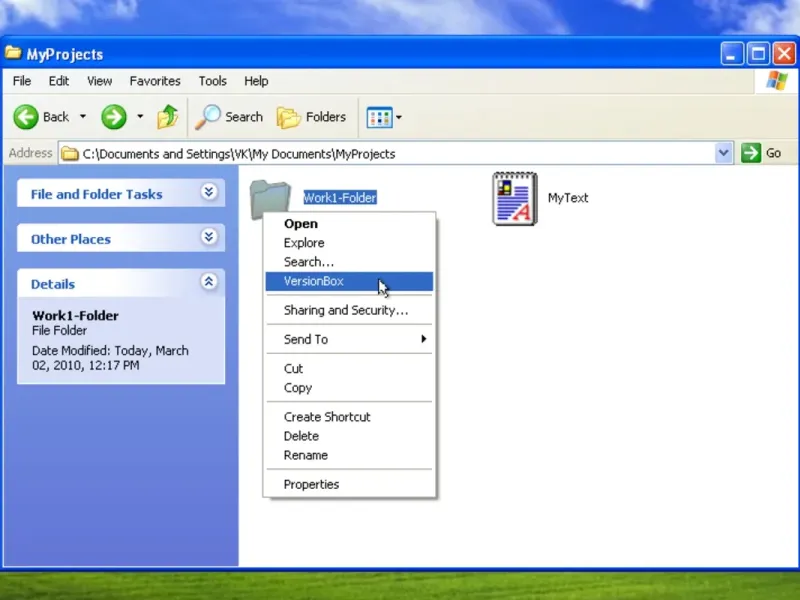Screen dimensions: 800x600
Task: Choose Delete in context menu
Action: [x=349, y=436]
